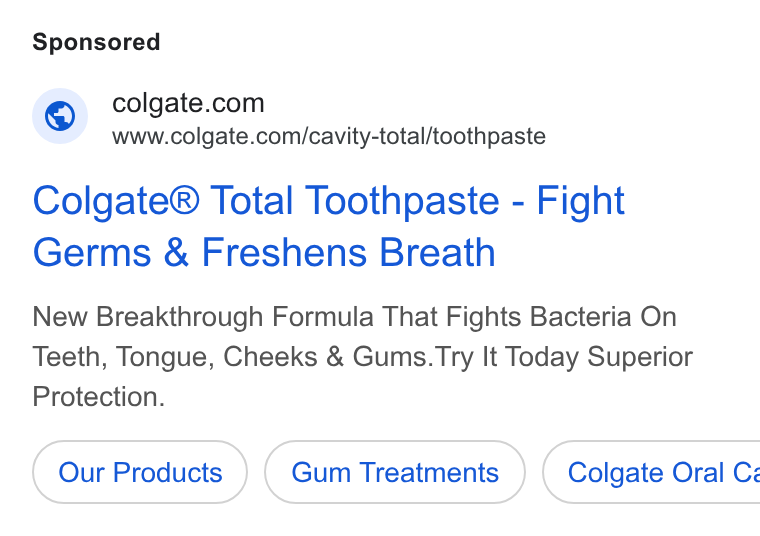
Task: Click the Teeth, Tongue, Cheeks text
Action: pos(175,358)
